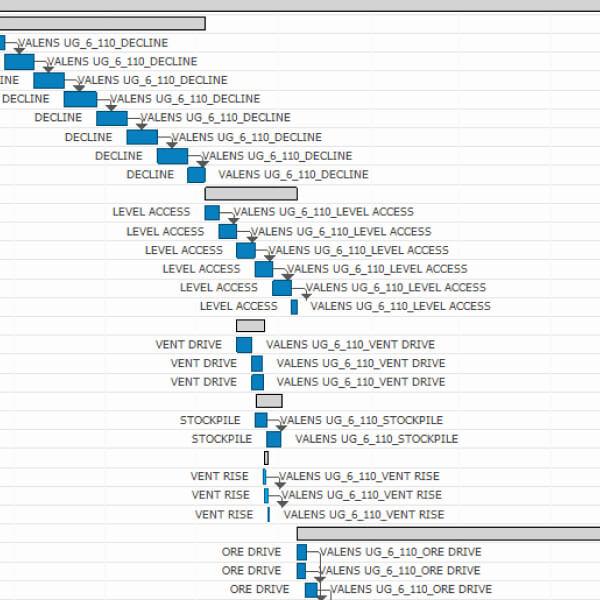Click the third ORE DRIVE task bar in the bottom row
Screen dimensions: 600x600
311,590
